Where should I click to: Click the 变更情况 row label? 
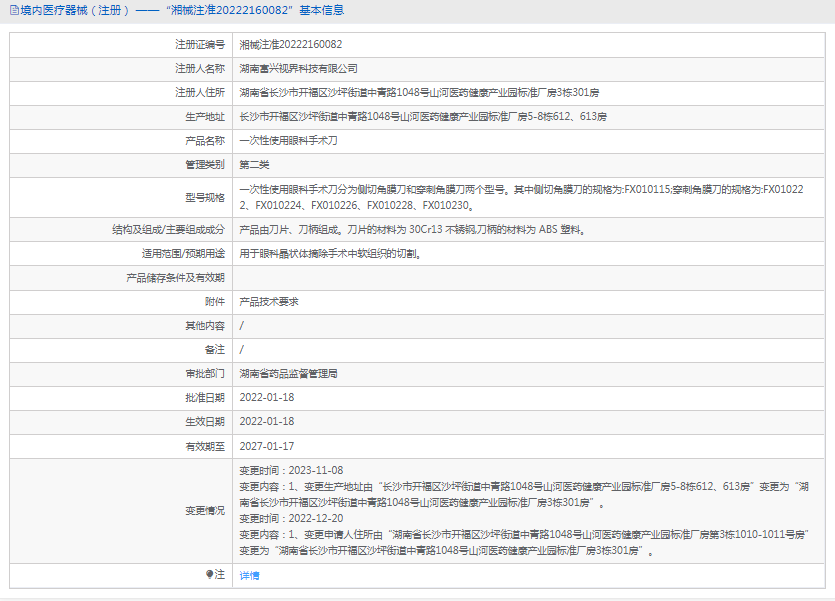pos(205,510)
